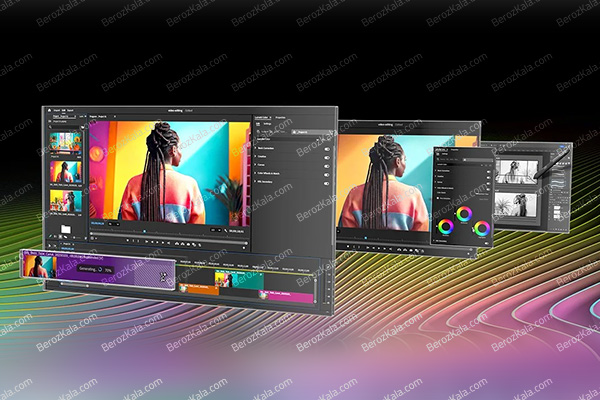Open the Import tab in the header
Viewport: 600px width, 400px height.
(x=57, y=110)
